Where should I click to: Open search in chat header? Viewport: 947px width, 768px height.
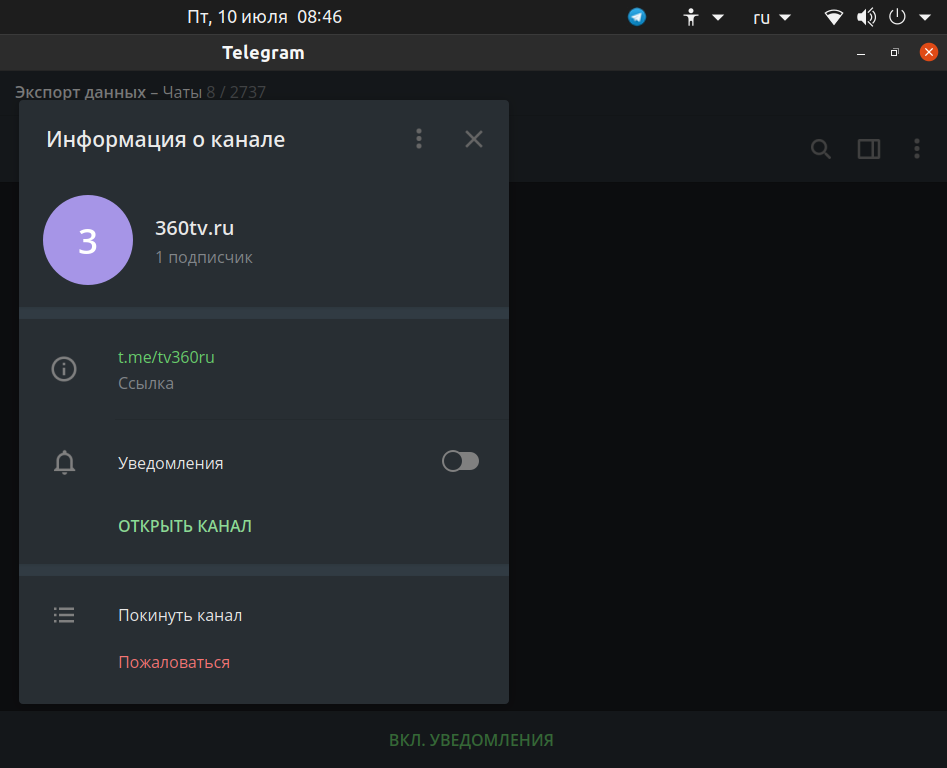[820, 149]
